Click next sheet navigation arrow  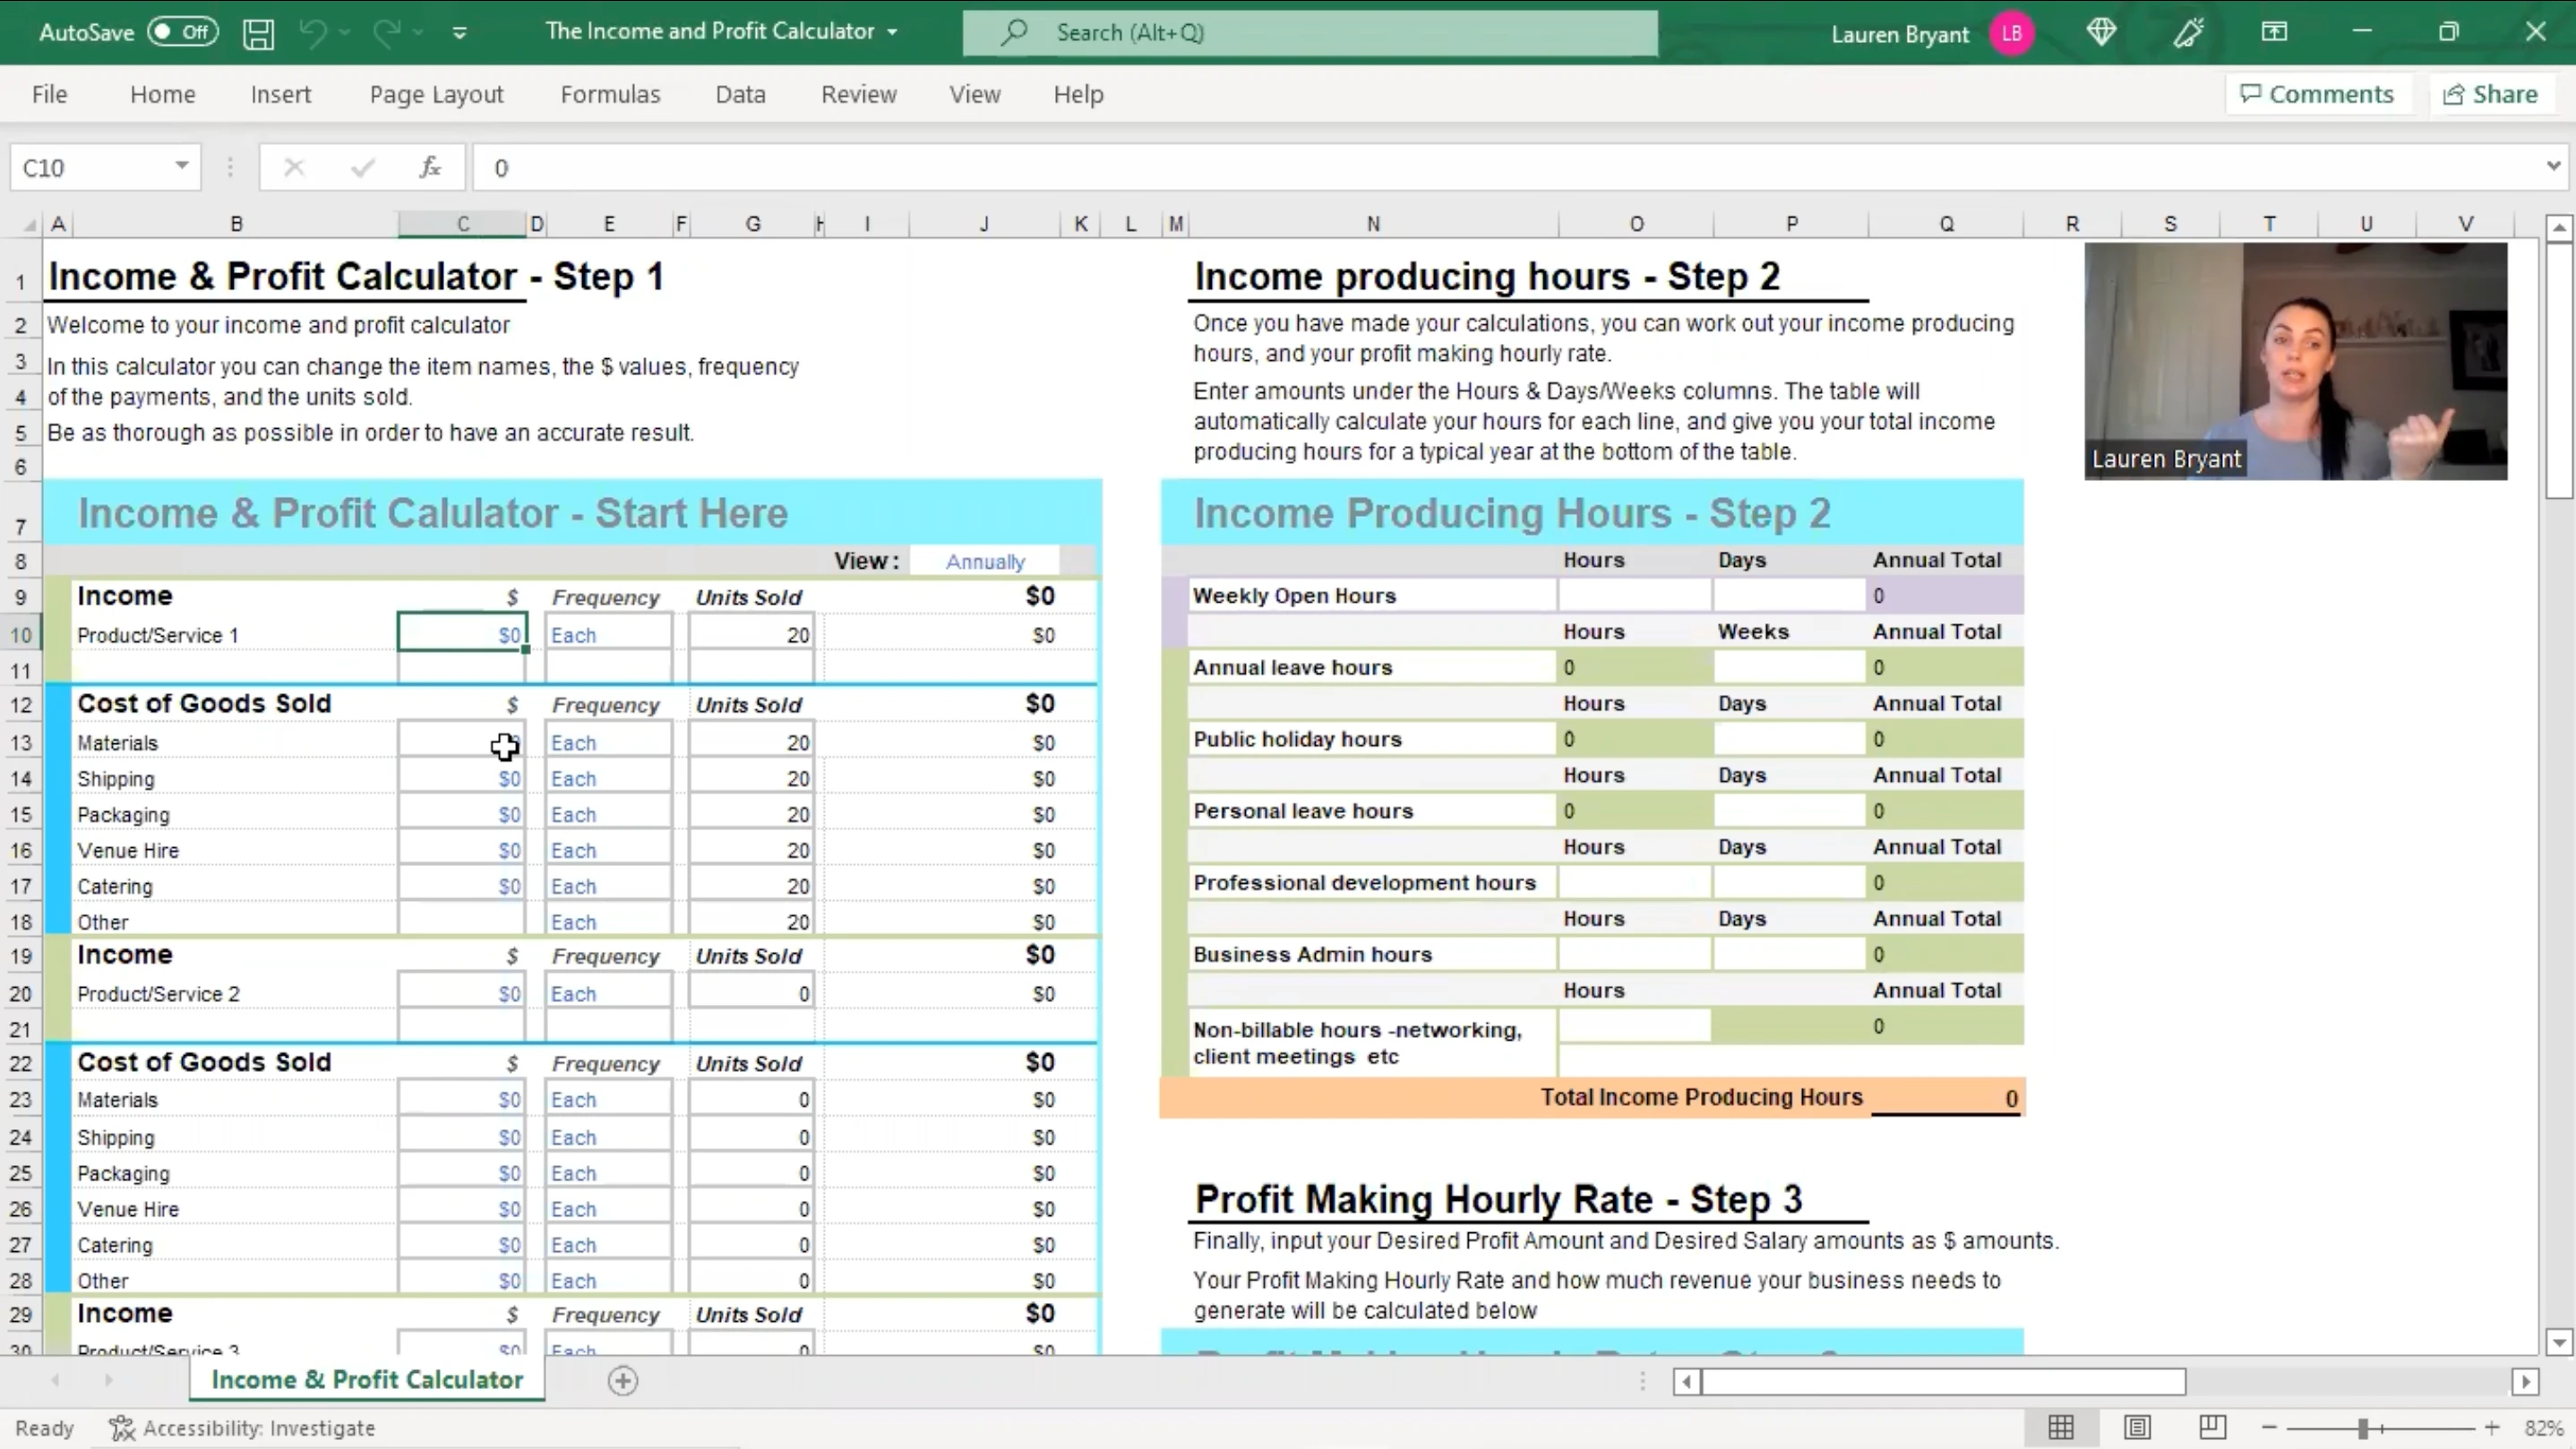coord(108,1380)
